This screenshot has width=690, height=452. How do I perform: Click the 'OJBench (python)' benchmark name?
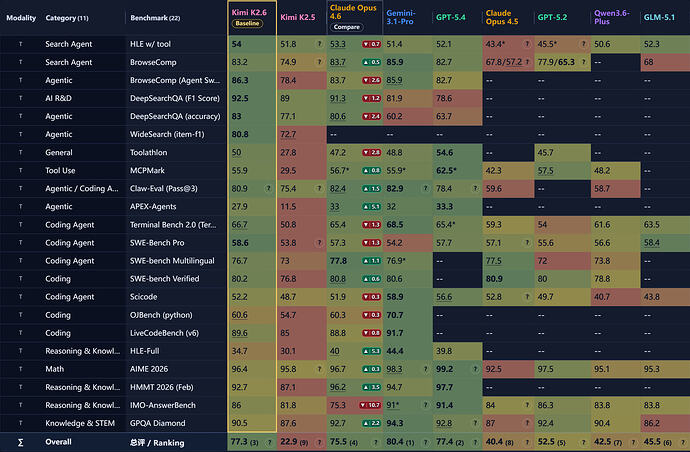click(161, 315)
